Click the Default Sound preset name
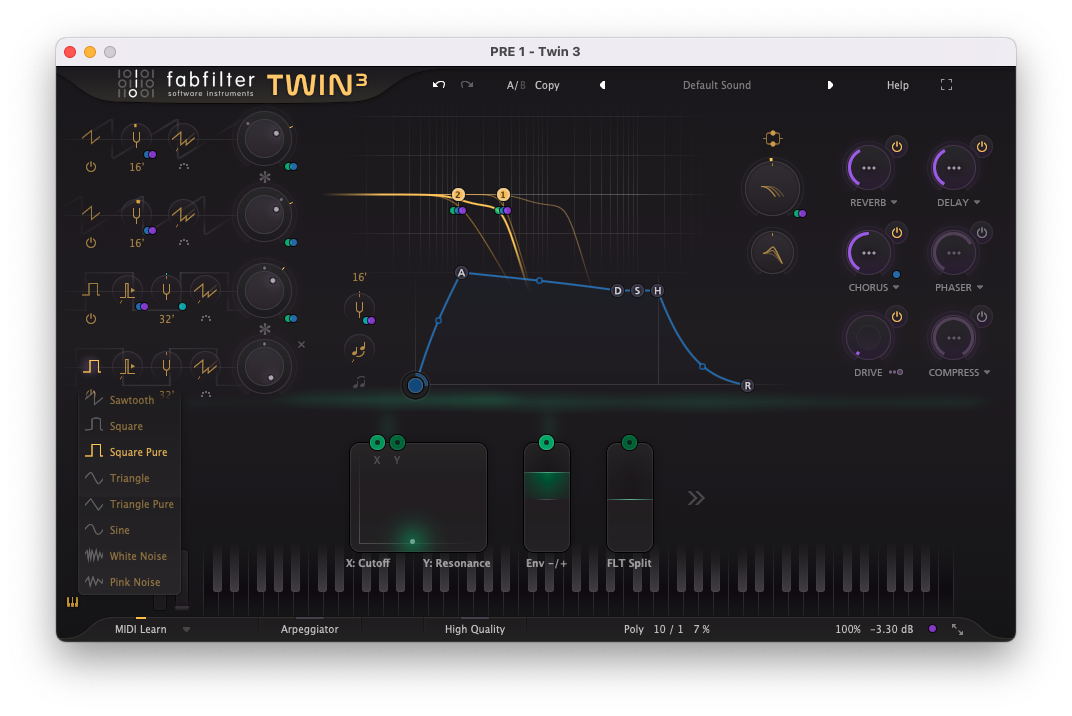This screenshot has height=716, width=1072. click(716, 85)
